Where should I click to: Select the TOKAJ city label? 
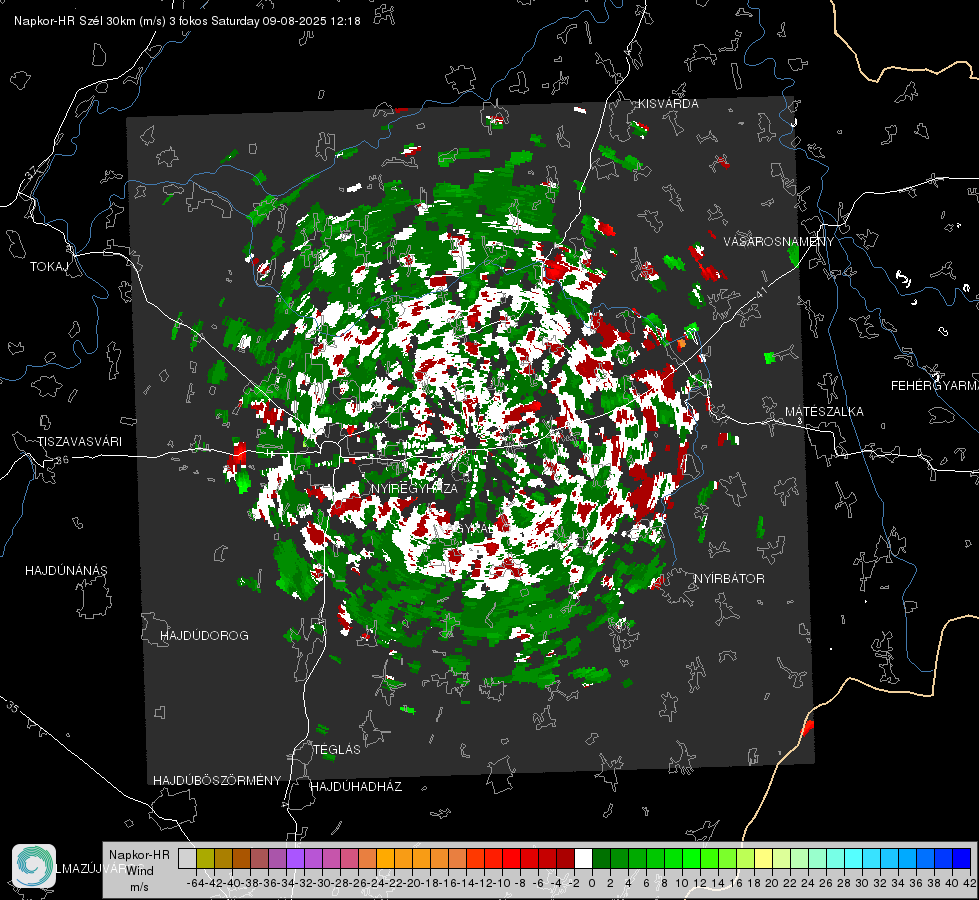(49, 267)
